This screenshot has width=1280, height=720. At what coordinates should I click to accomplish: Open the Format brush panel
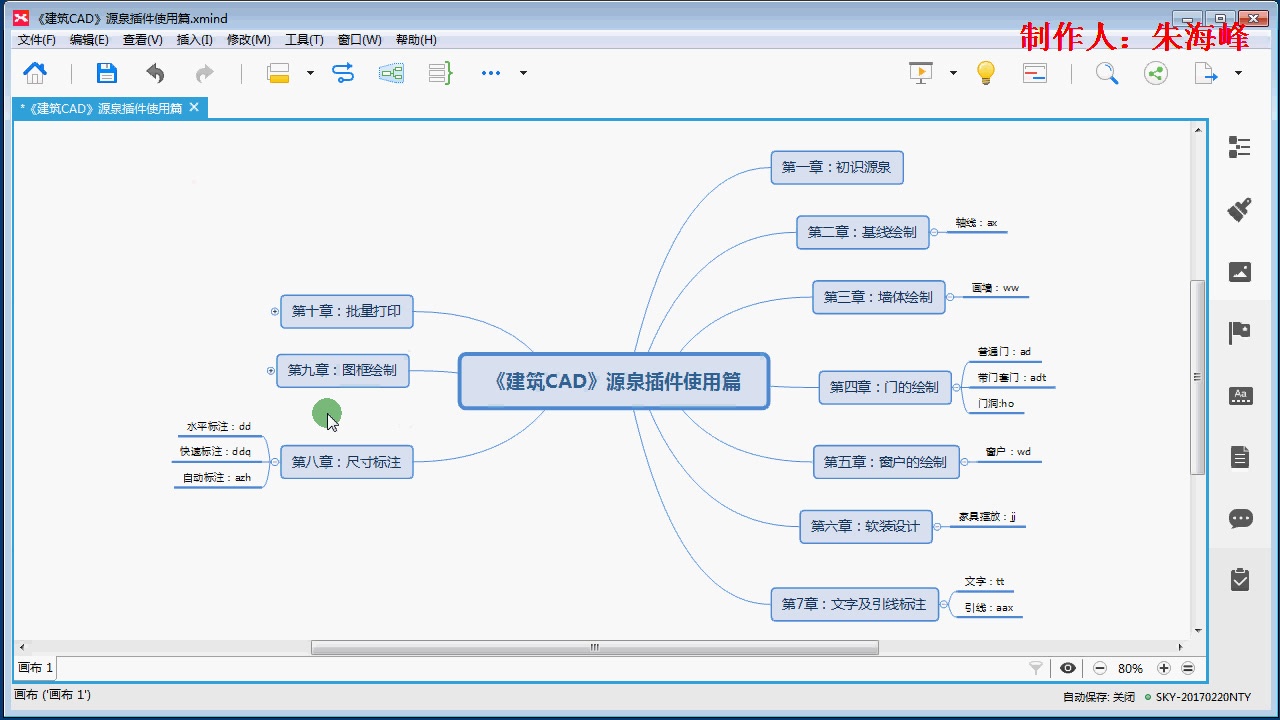pos(1240,210)
